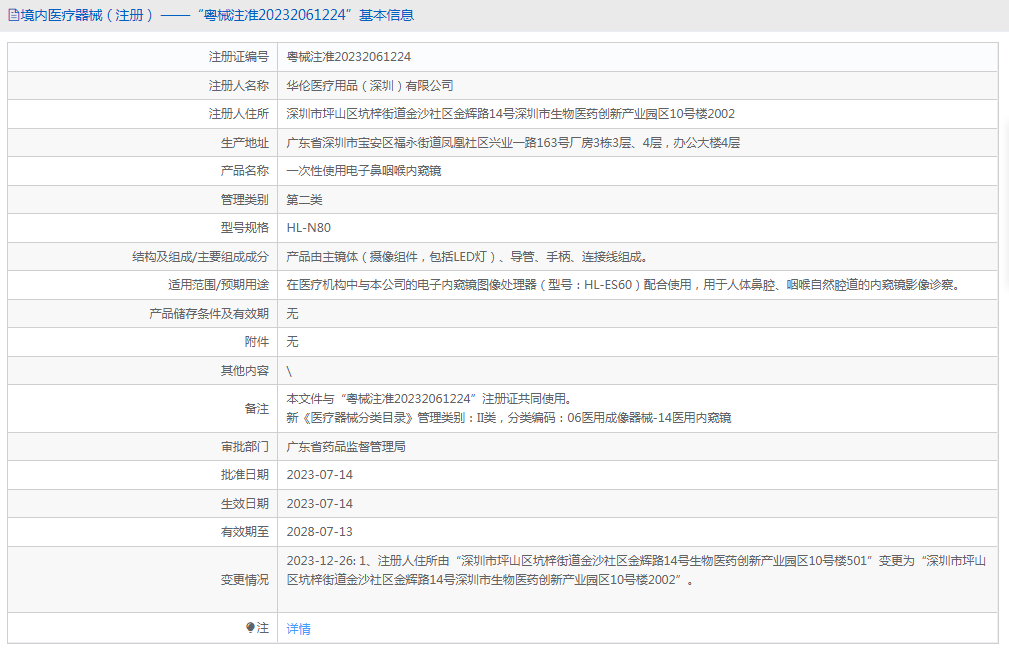Select approving department 广东省药品监督管理局

coord(346,446)
